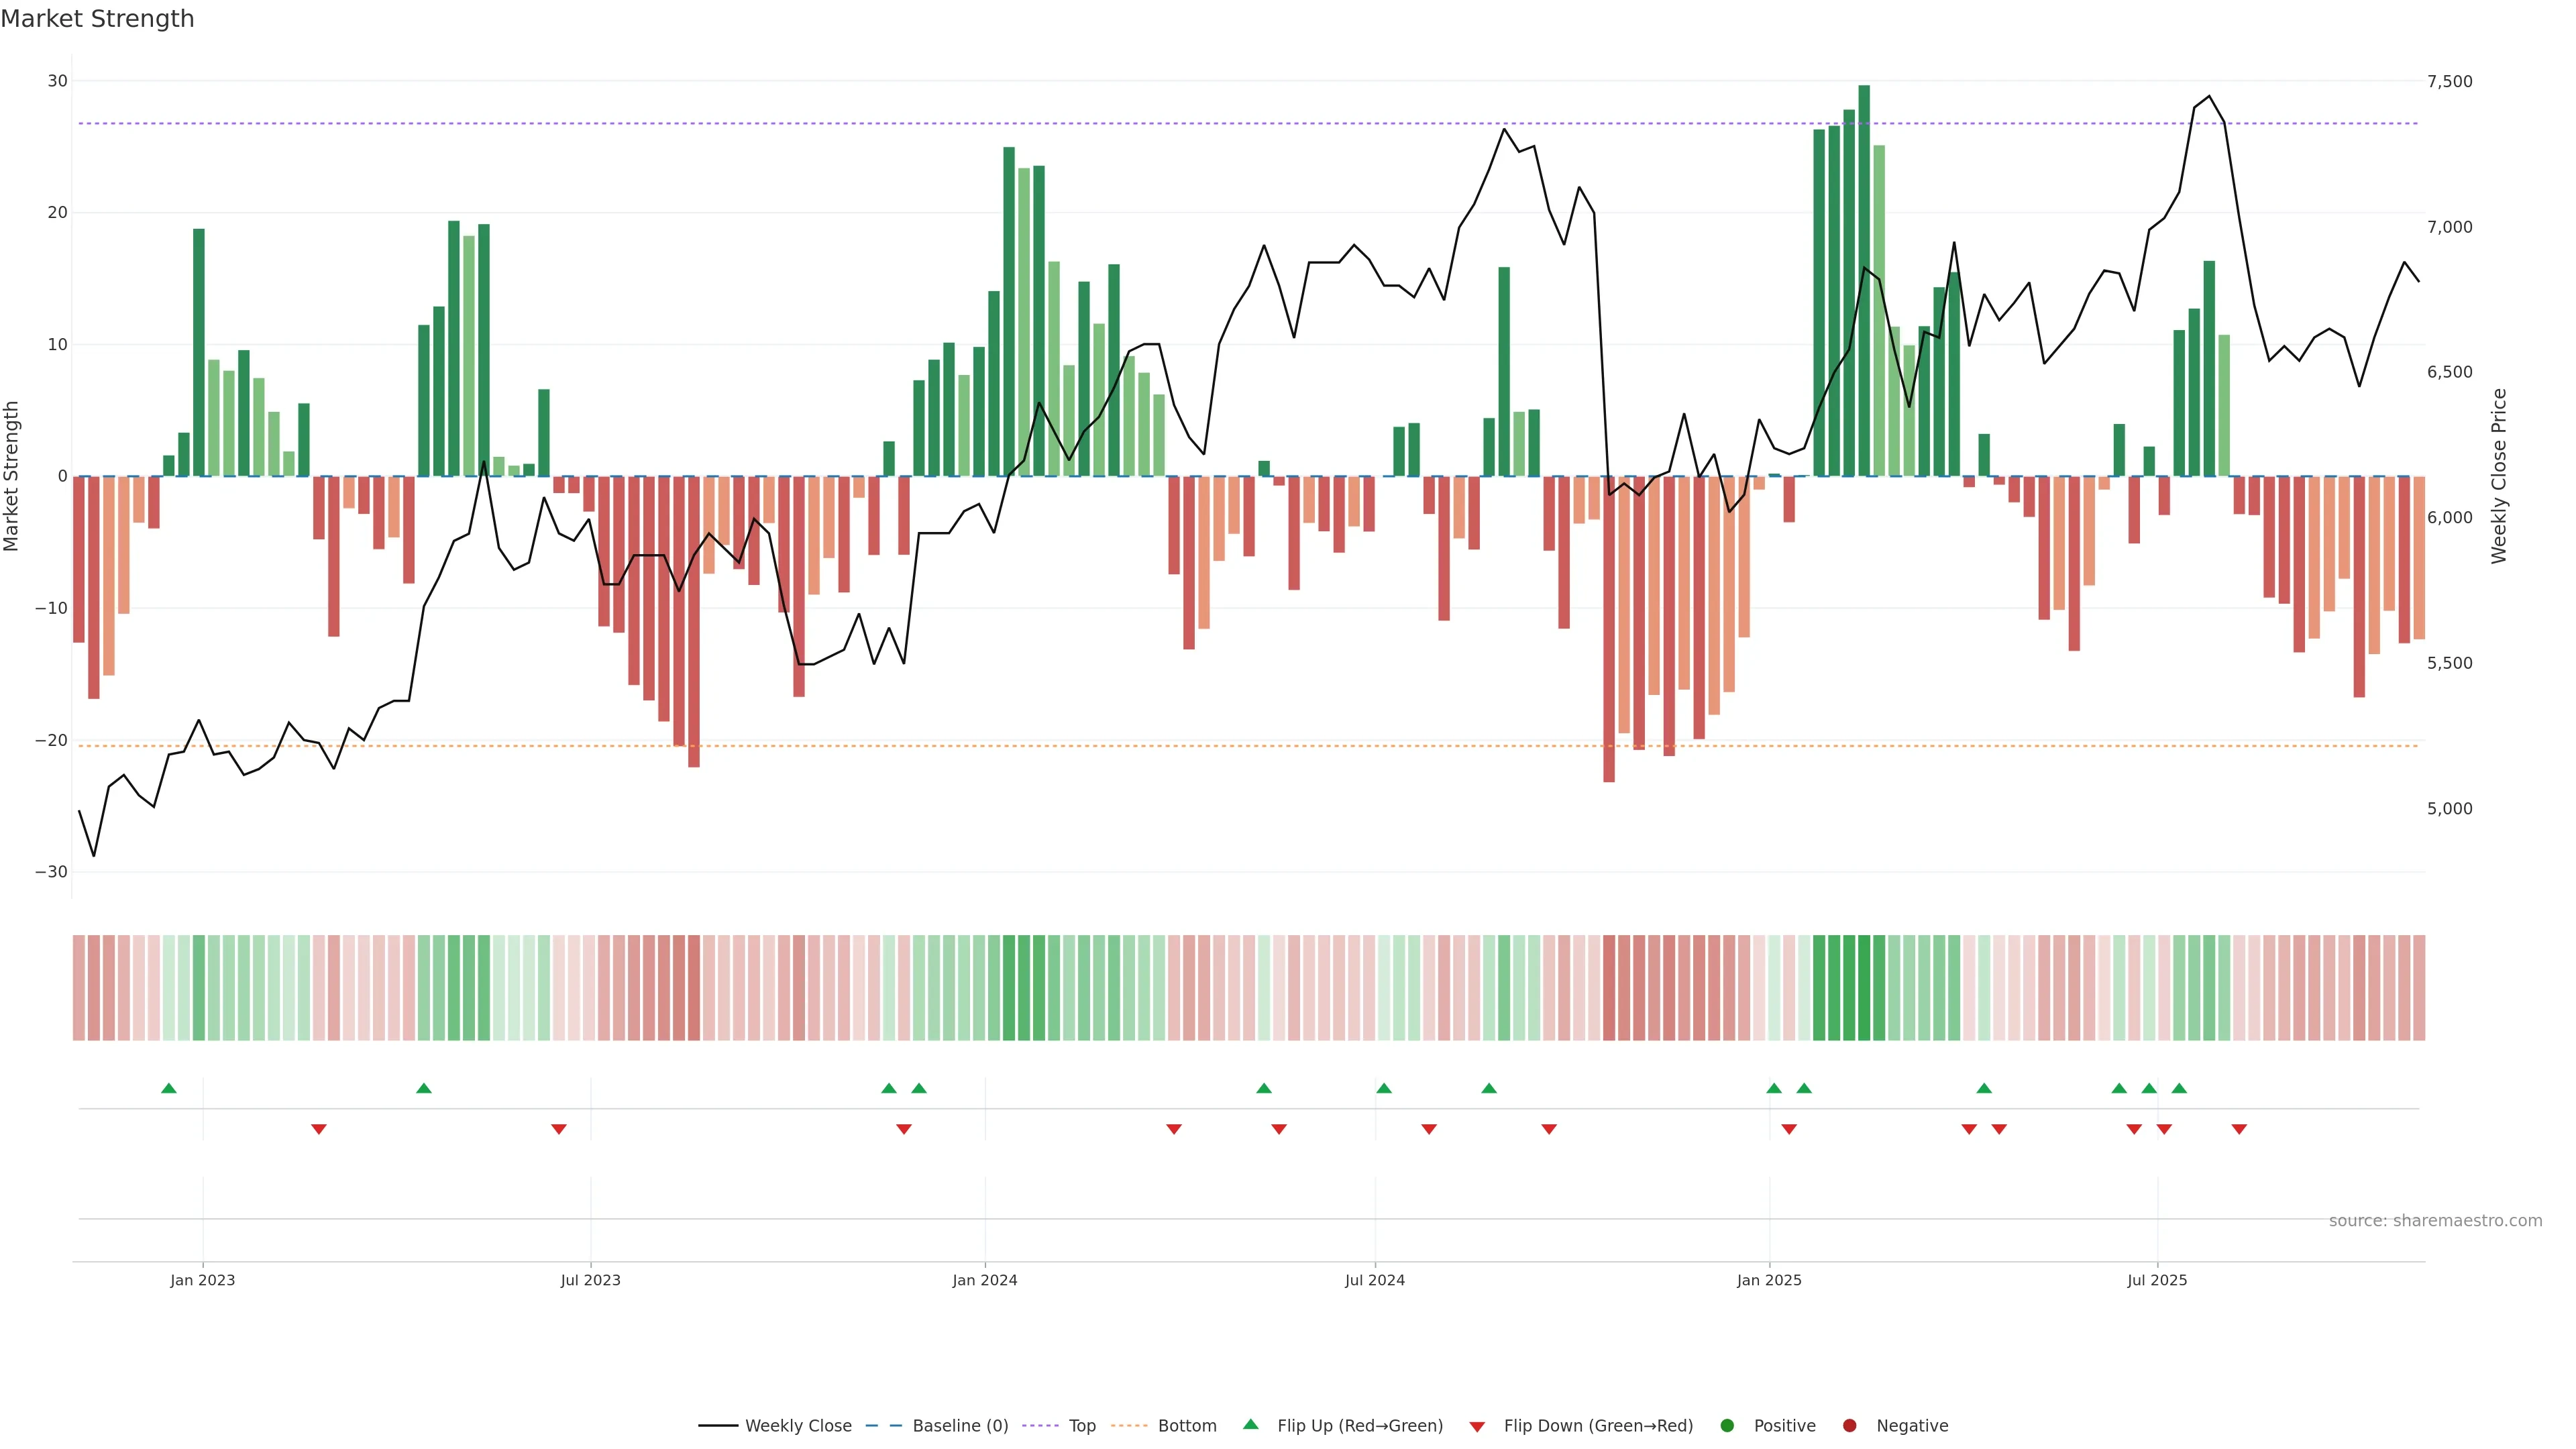Click the source: sharemaestro.com text
This screenshot has height=1449, width=2576.
pos(2435,1220)
